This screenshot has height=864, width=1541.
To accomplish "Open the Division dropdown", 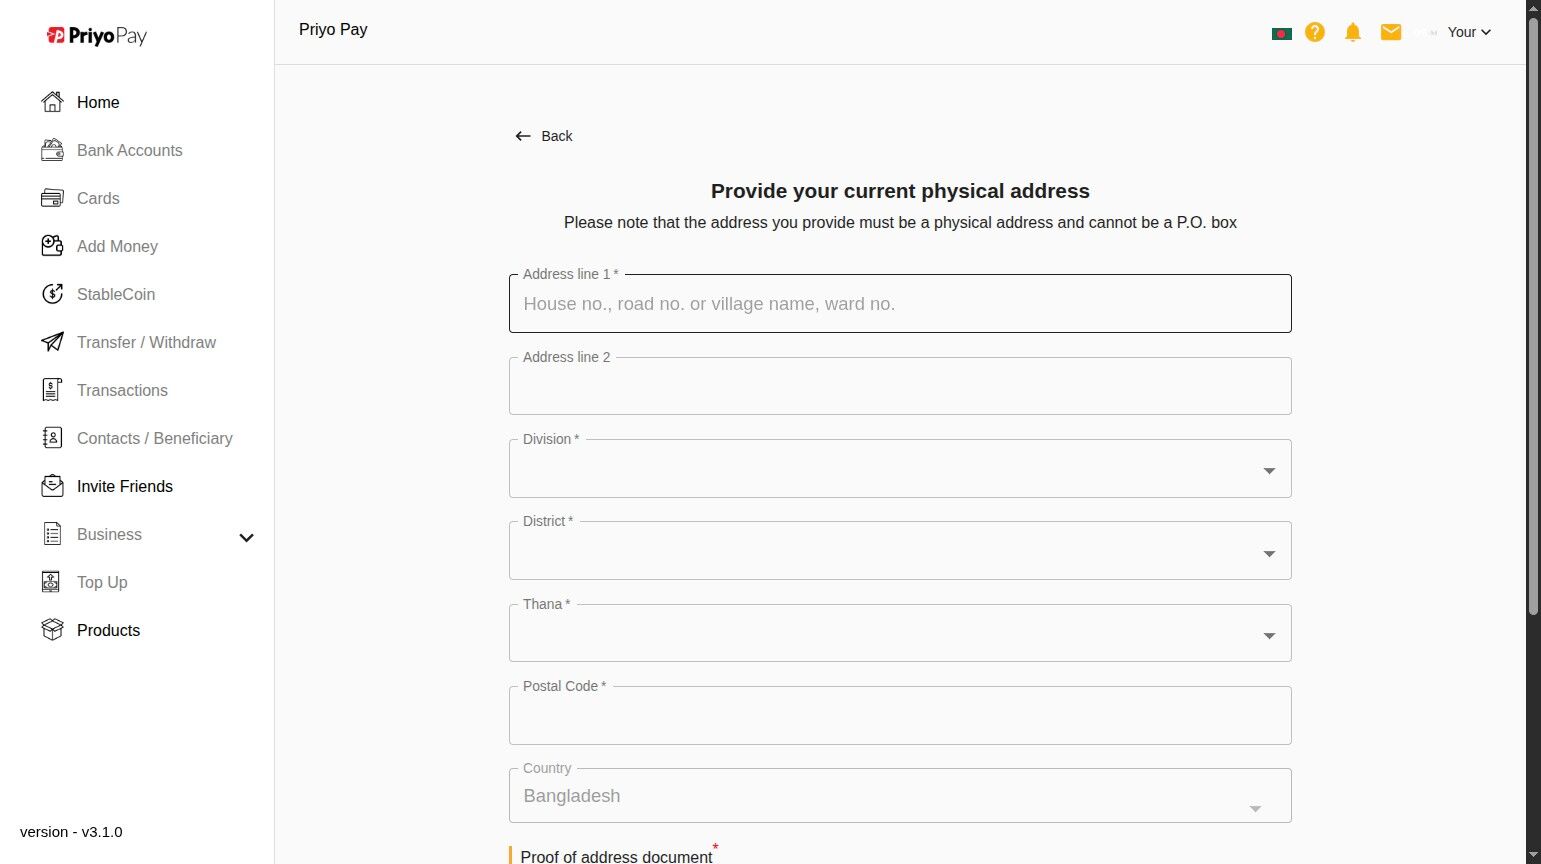I will point(900,470).
